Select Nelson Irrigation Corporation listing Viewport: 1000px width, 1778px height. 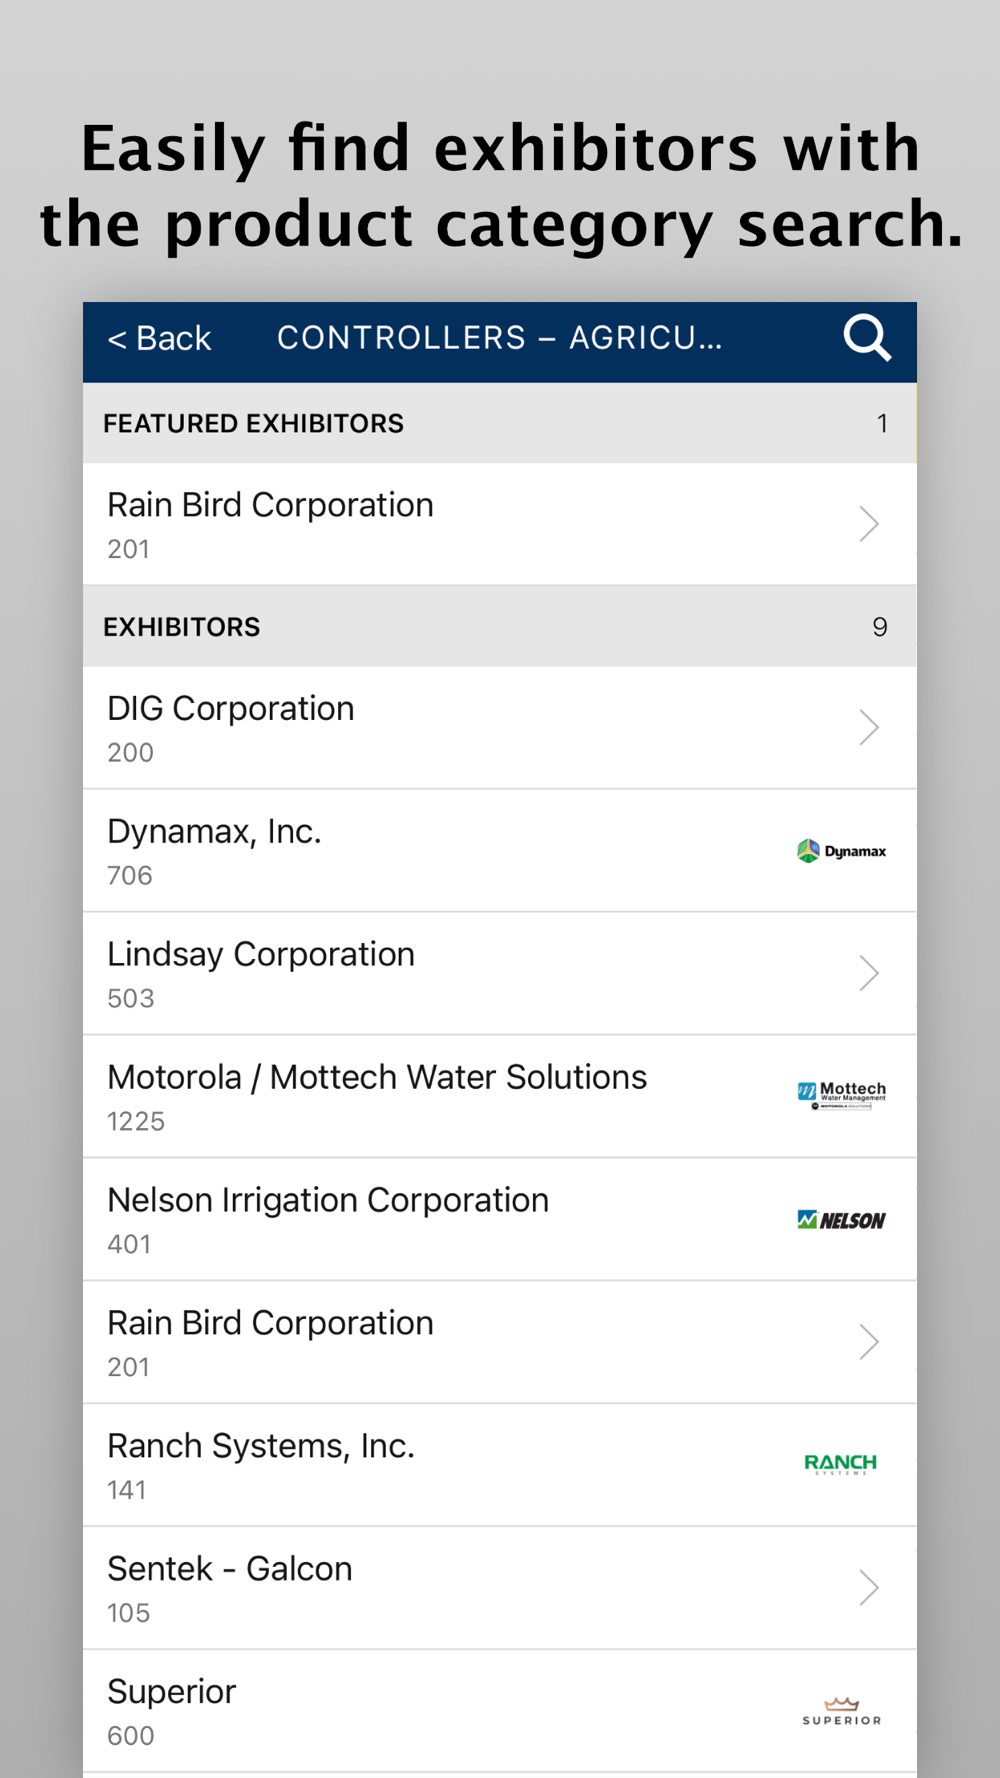(328, 1201)
